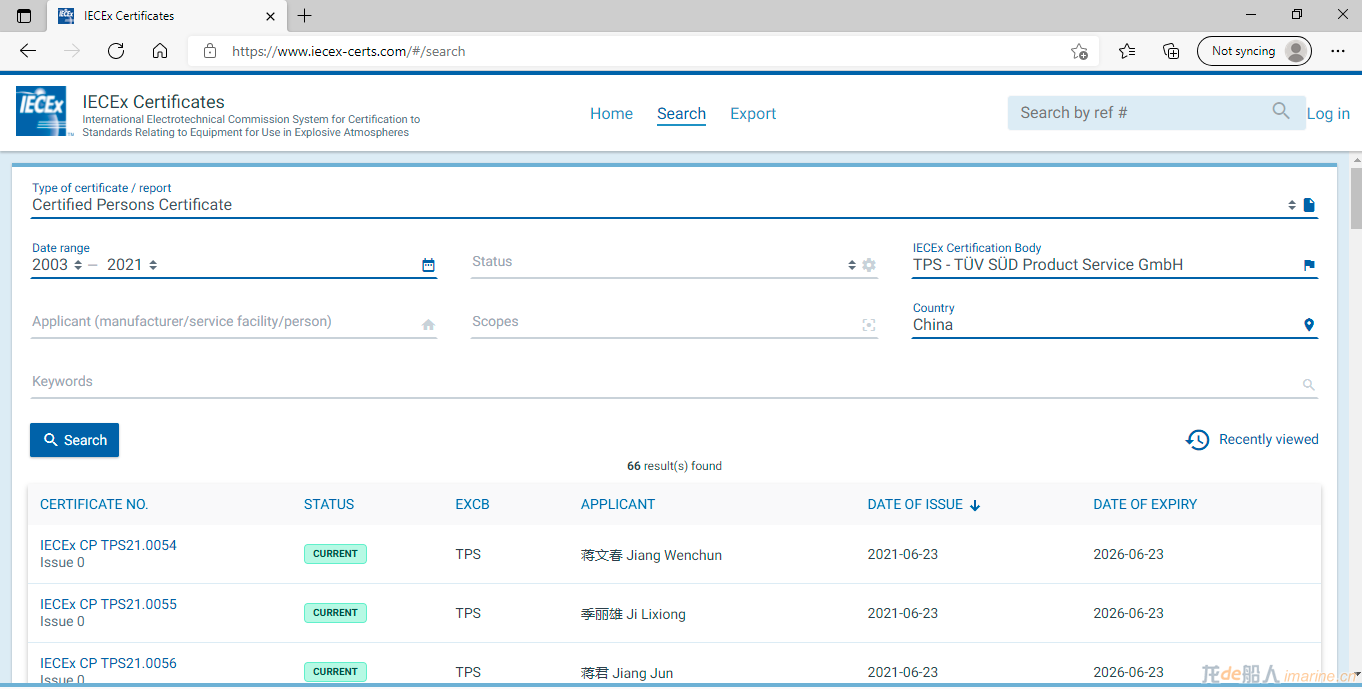Image resolution: width=1362 pixels, height=689 pixels.
Task: Click Not syncing profile button
Action: pos(1254,51)
